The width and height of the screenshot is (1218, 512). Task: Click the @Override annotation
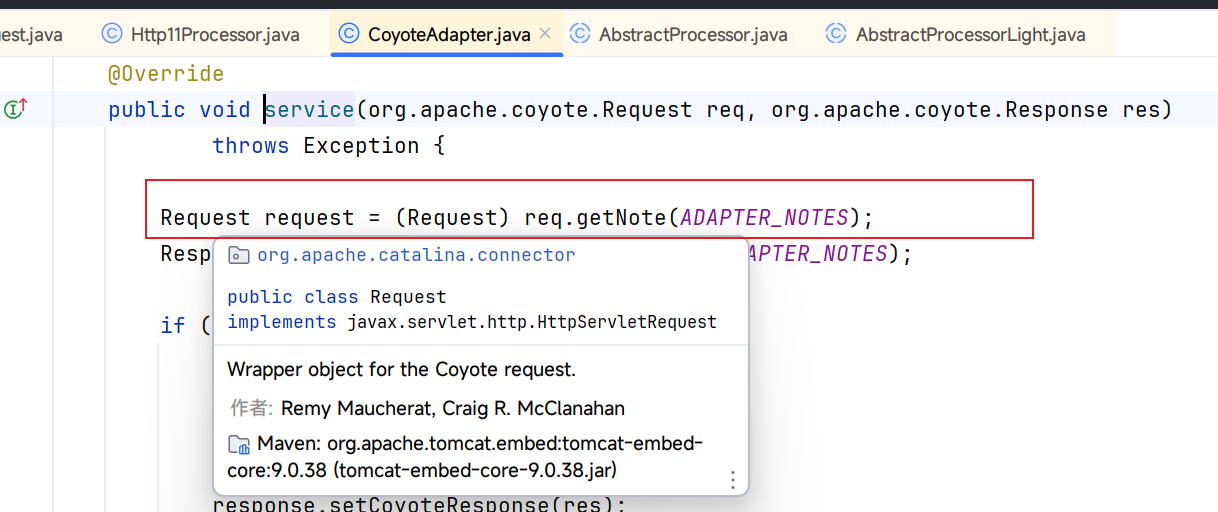[166, 73]
